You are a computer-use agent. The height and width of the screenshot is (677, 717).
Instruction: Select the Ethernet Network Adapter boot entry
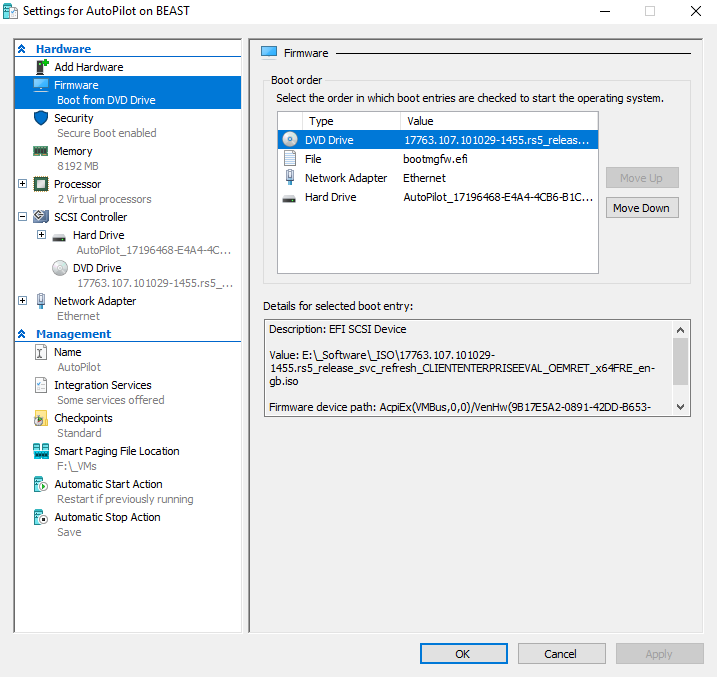tap(438, 177)
